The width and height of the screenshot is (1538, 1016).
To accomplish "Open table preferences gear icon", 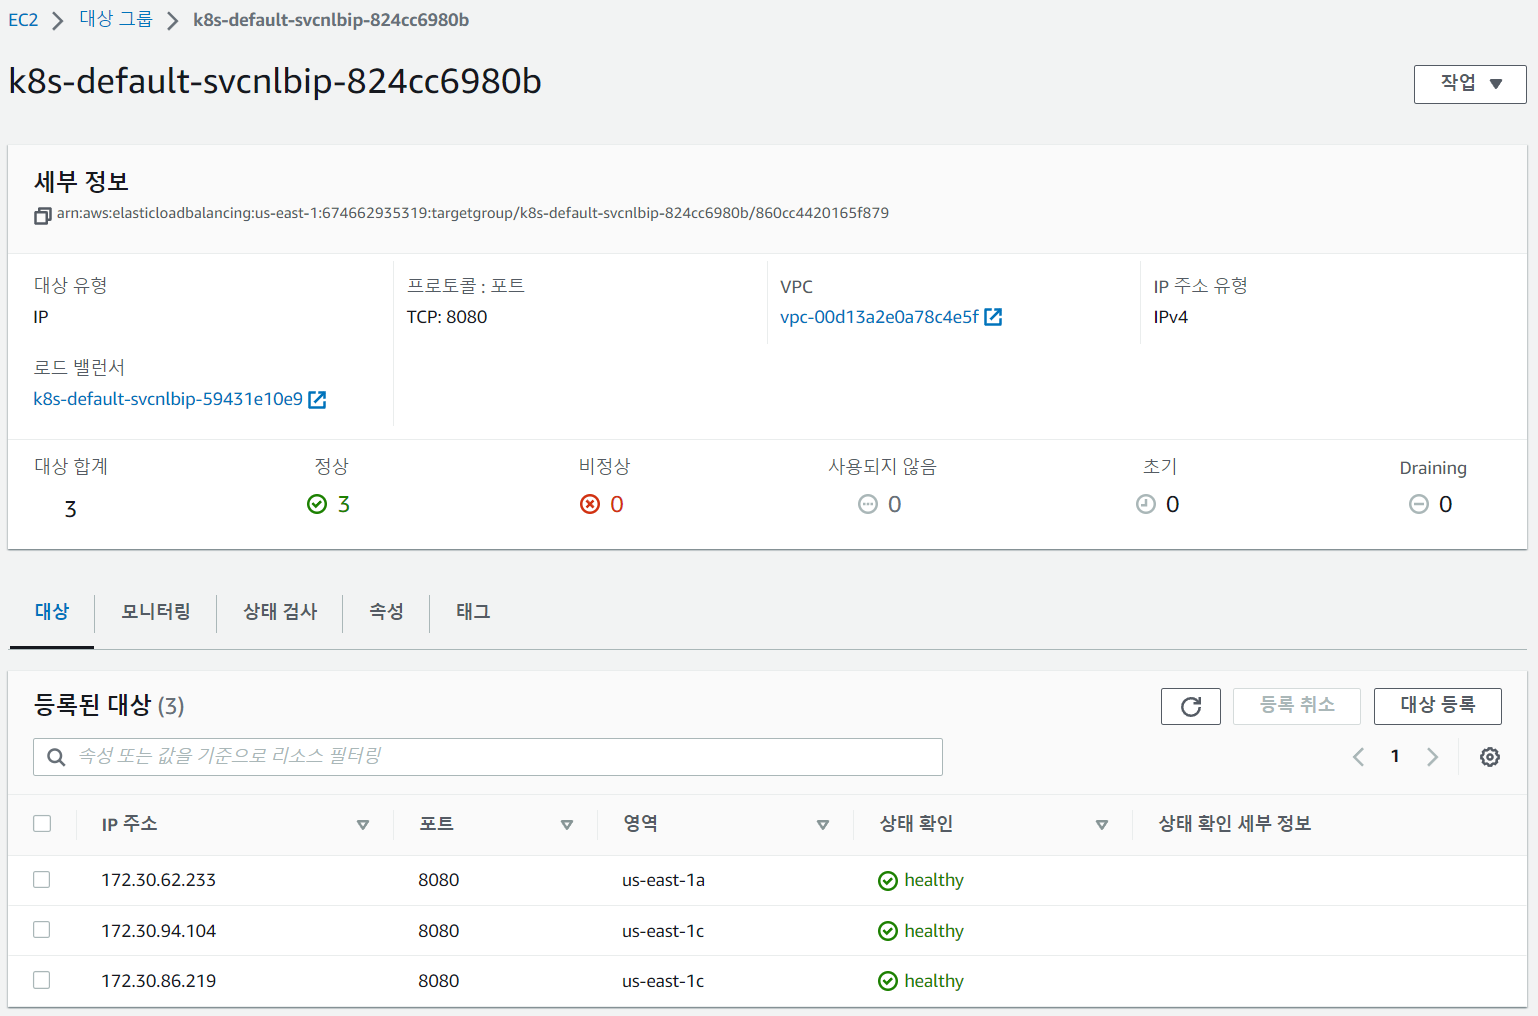I will click(x=1489, y=757).
